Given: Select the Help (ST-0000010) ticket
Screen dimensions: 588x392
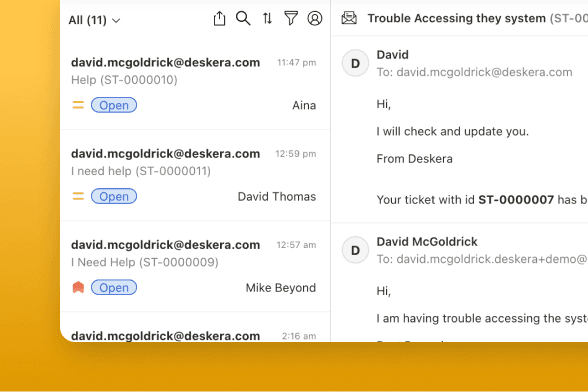Looking at the screenshot, I should pos(195,84).
